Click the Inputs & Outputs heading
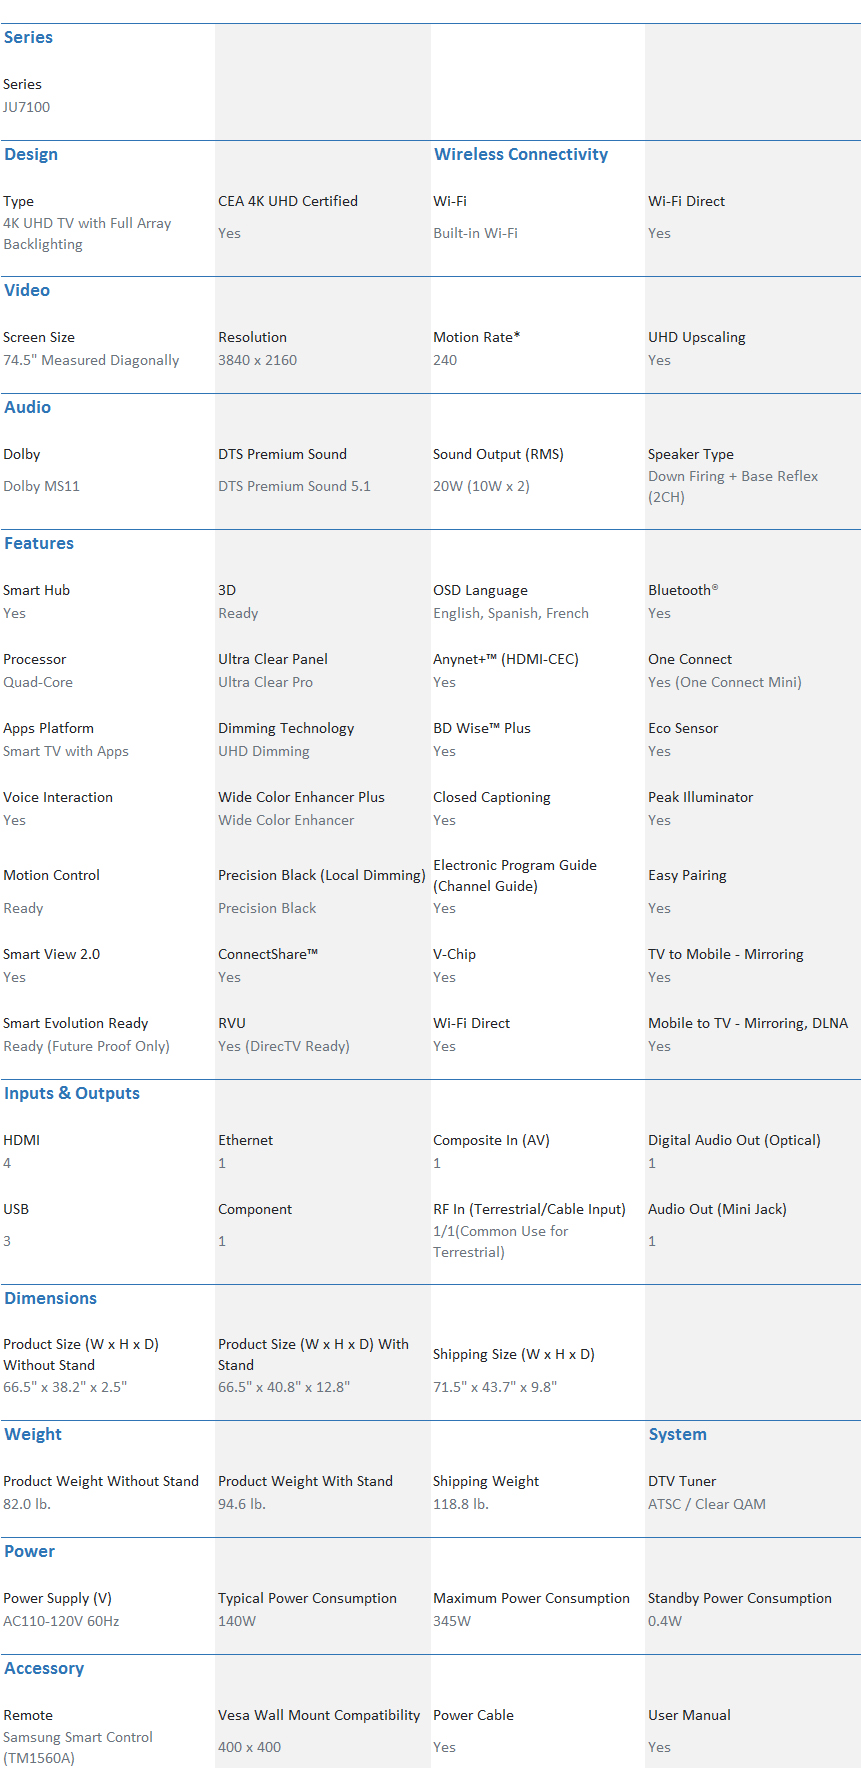The width and height of the screenshot is (861, 1791). click(x=72, y=1094)
